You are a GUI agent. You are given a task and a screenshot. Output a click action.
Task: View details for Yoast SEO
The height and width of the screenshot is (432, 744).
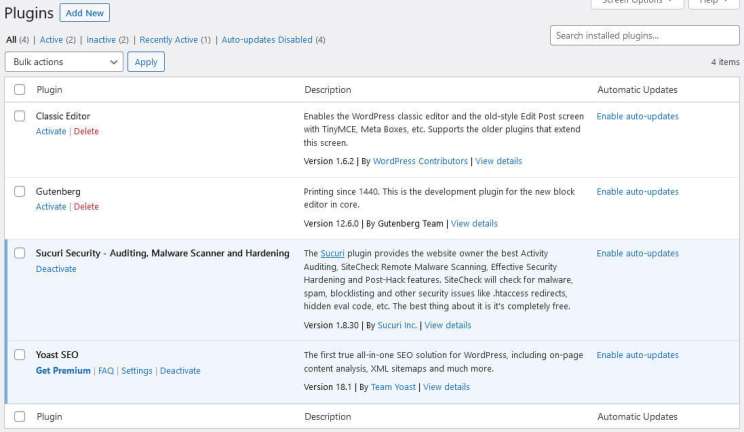(446, 387)
